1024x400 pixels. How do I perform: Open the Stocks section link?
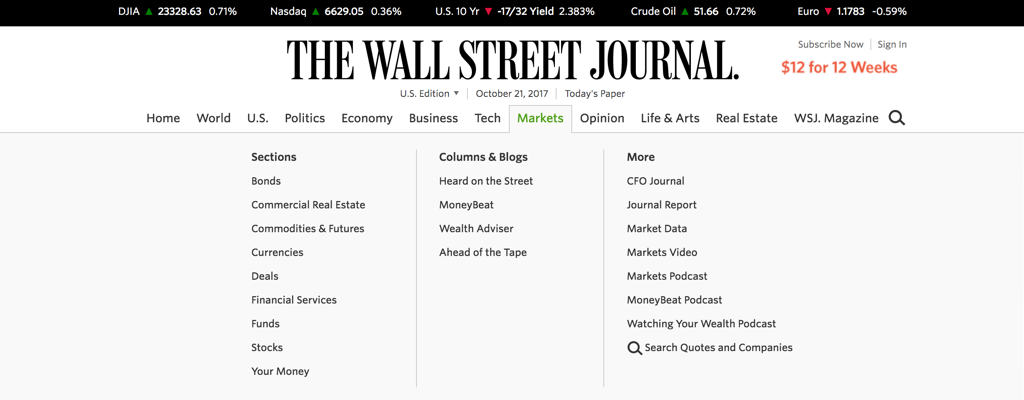267,348
